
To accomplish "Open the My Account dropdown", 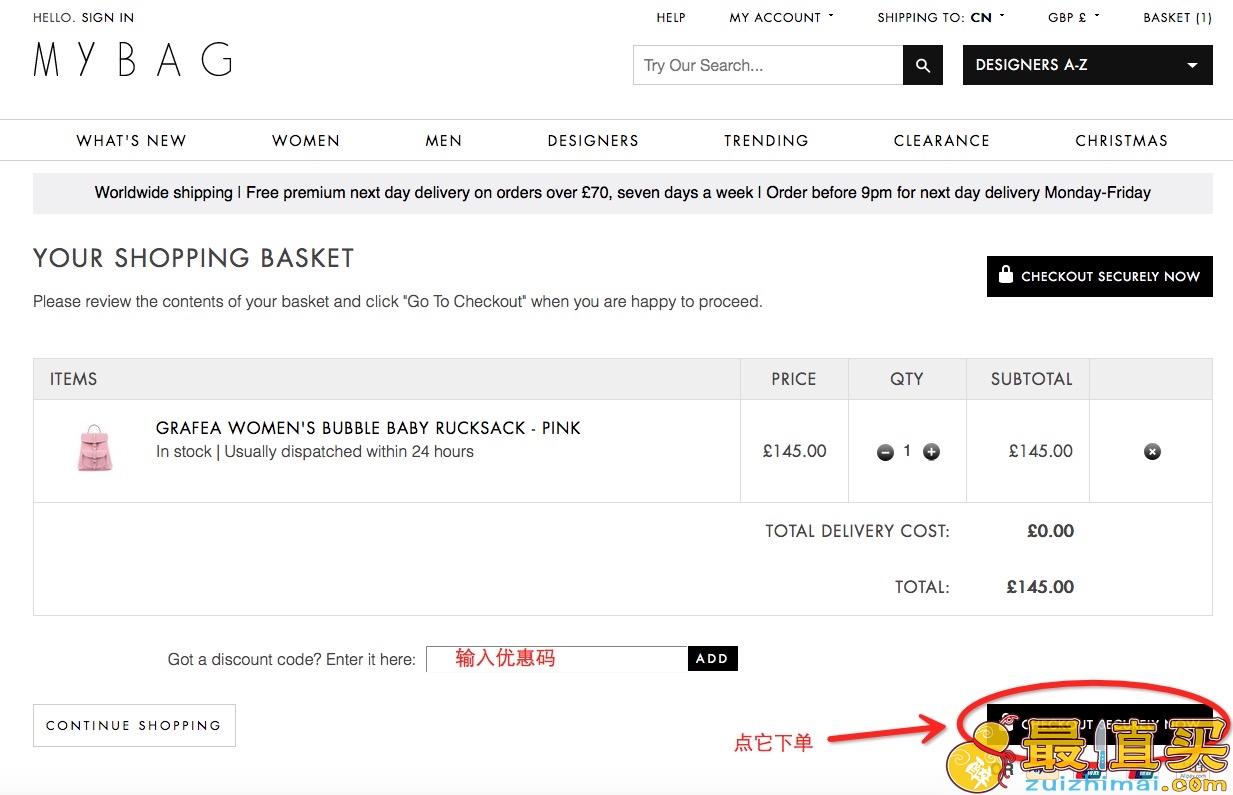I will (781, 17).
